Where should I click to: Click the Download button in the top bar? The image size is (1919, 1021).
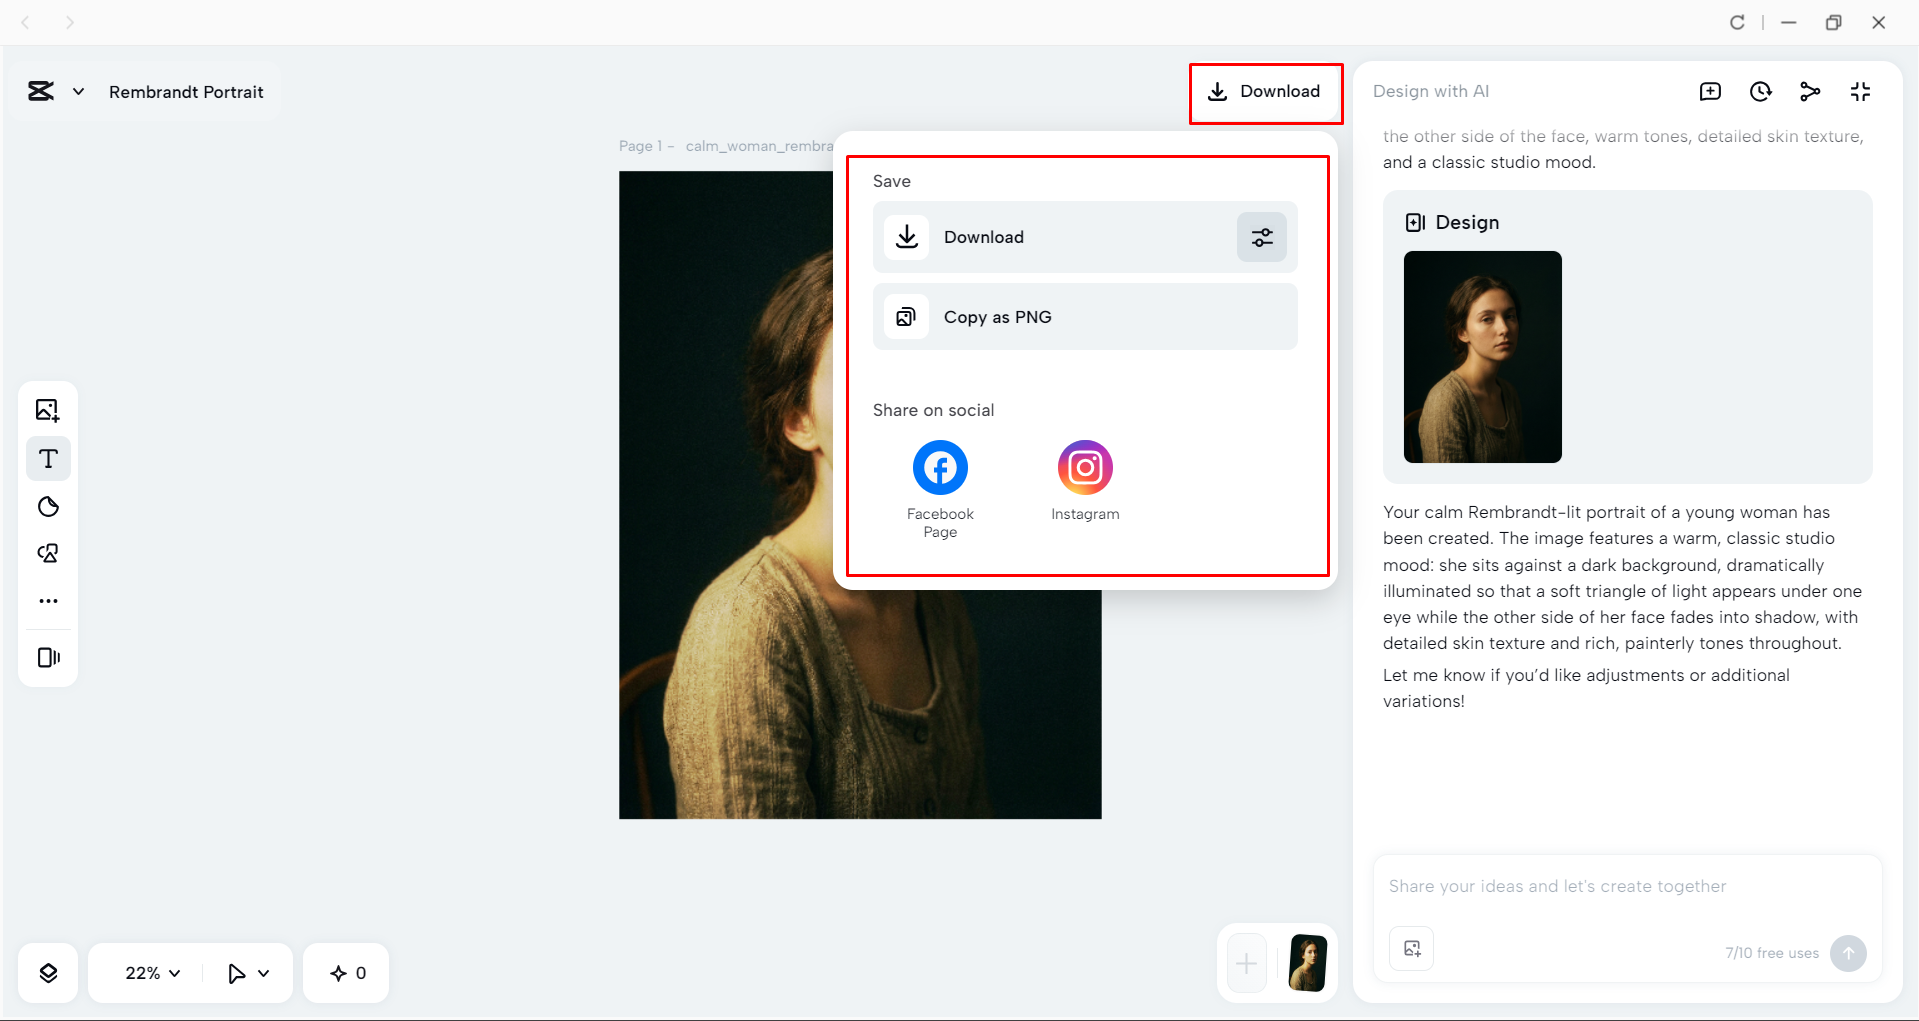(x=1265, y=92)
